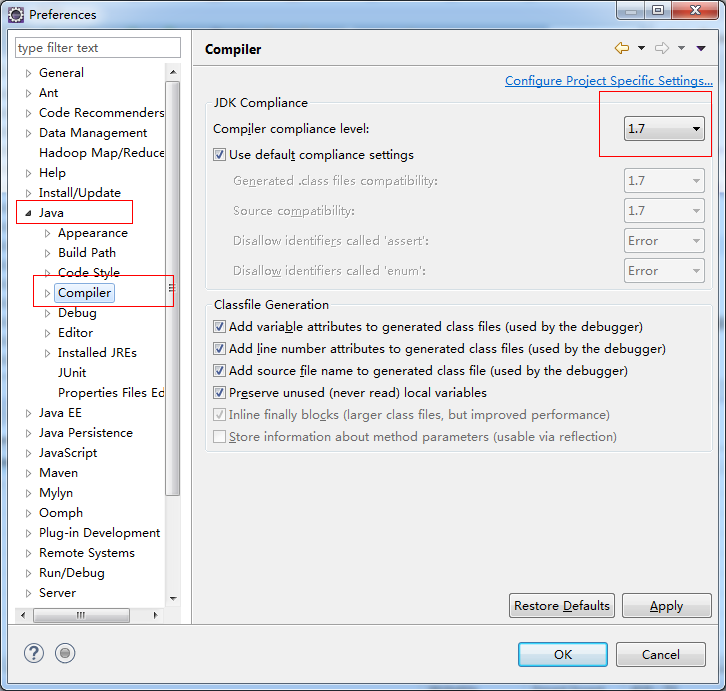This screenshot has height=691, width=726.
Task: Select Help in the preferences tree
Action: coord(52,173)
